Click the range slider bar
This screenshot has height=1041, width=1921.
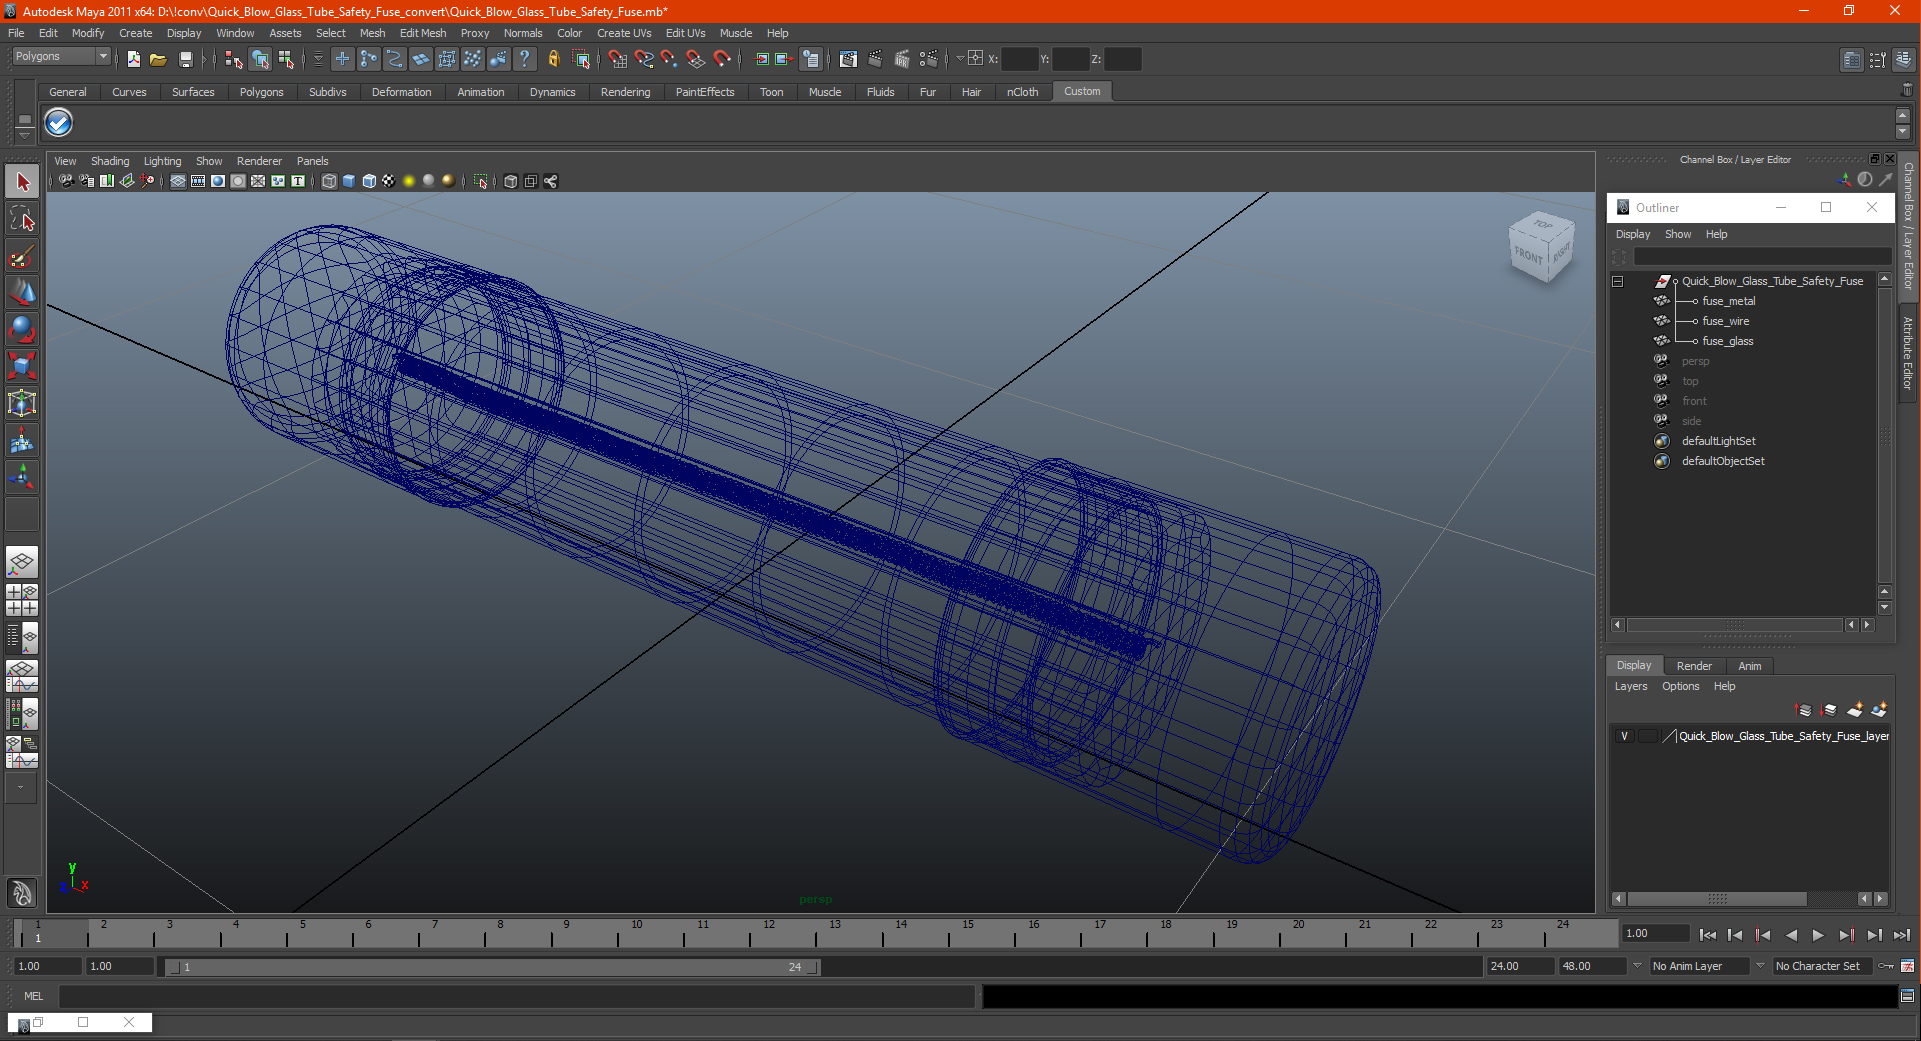[492, 967]
